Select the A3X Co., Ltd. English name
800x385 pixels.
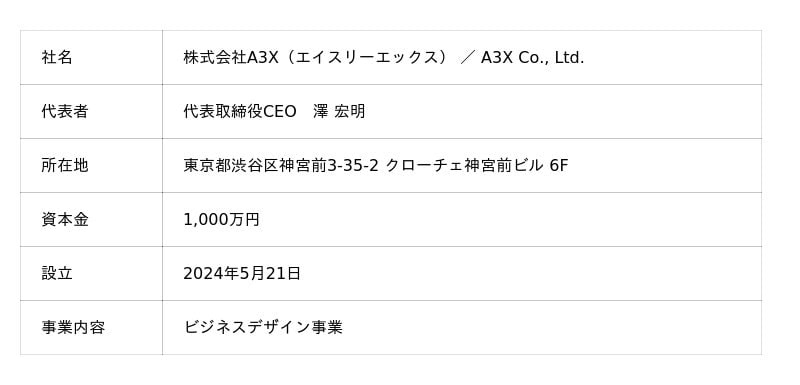[532, 58]
